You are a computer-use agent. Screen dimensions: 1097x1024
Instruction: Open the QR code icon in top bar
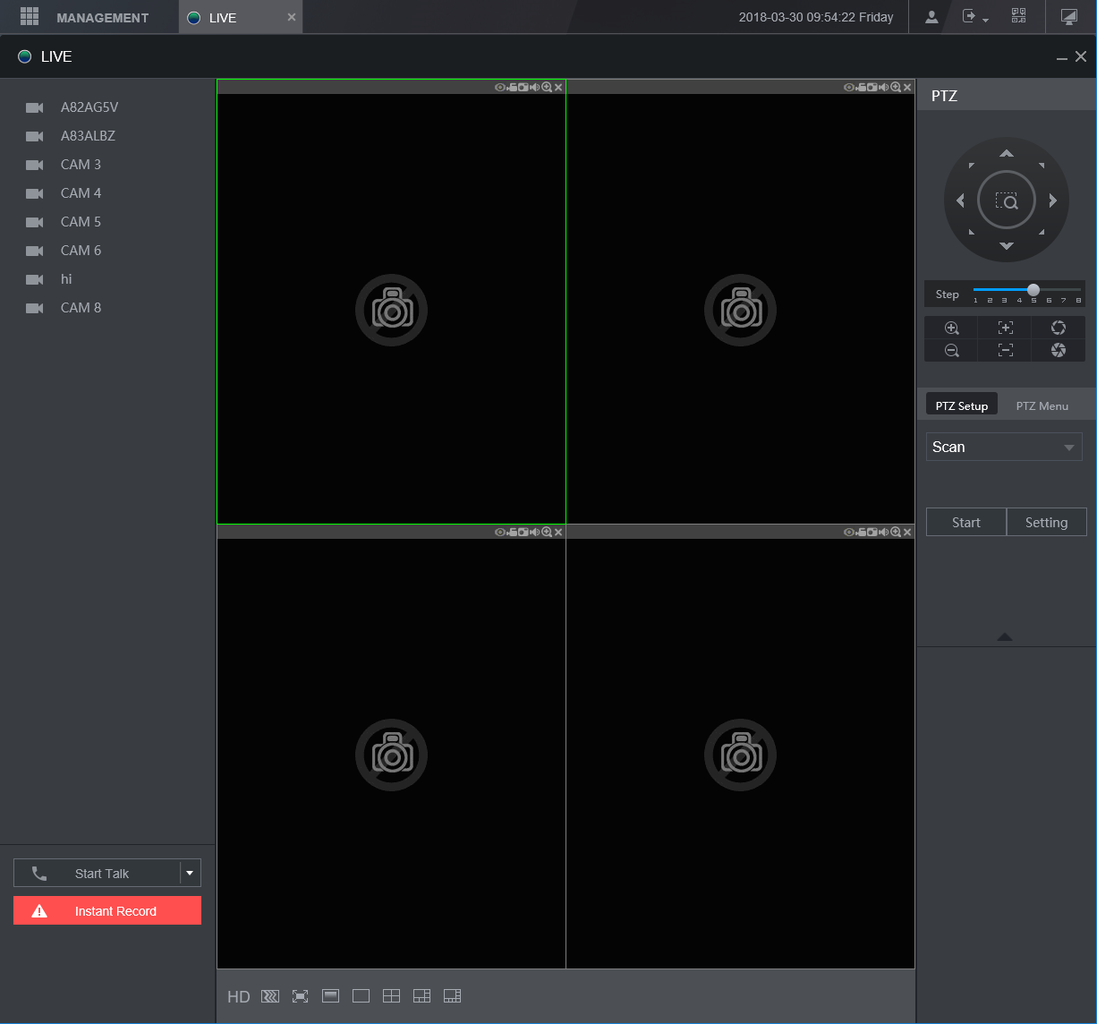coord(1018,17)
